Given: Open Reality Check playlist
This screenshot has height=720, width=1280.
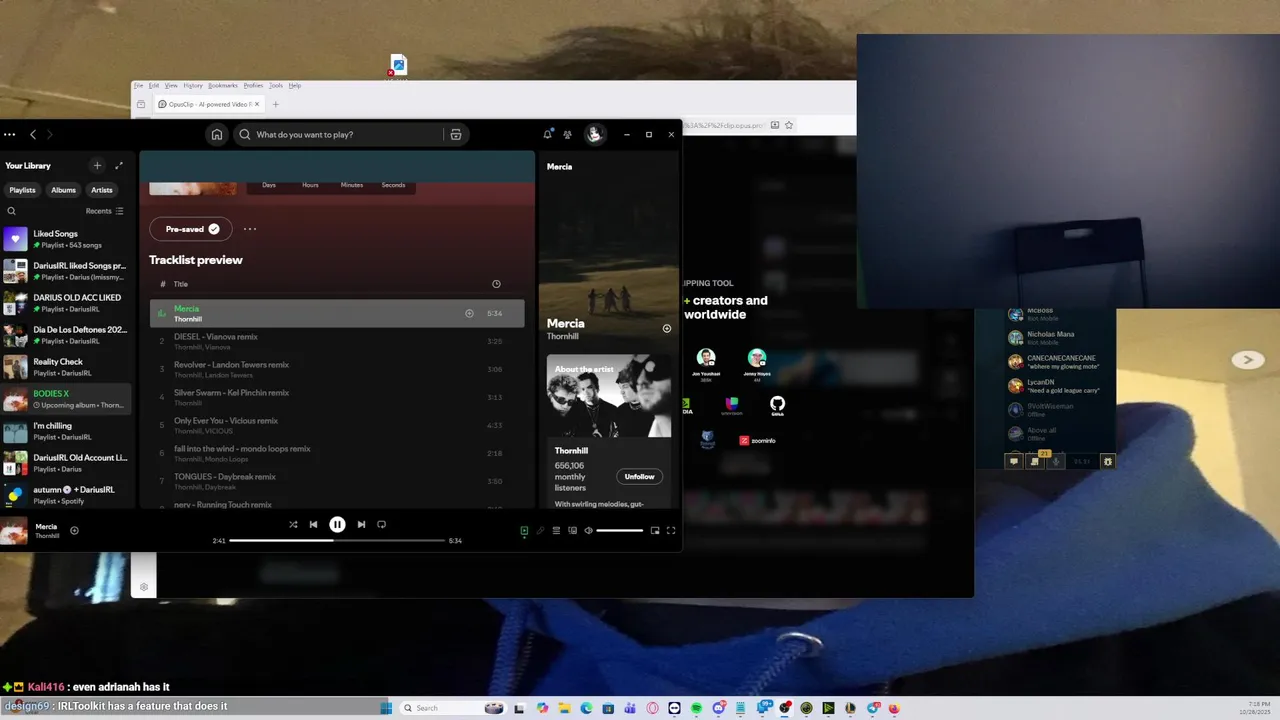Looking at the screenshot, I should (x=66, y=367).
